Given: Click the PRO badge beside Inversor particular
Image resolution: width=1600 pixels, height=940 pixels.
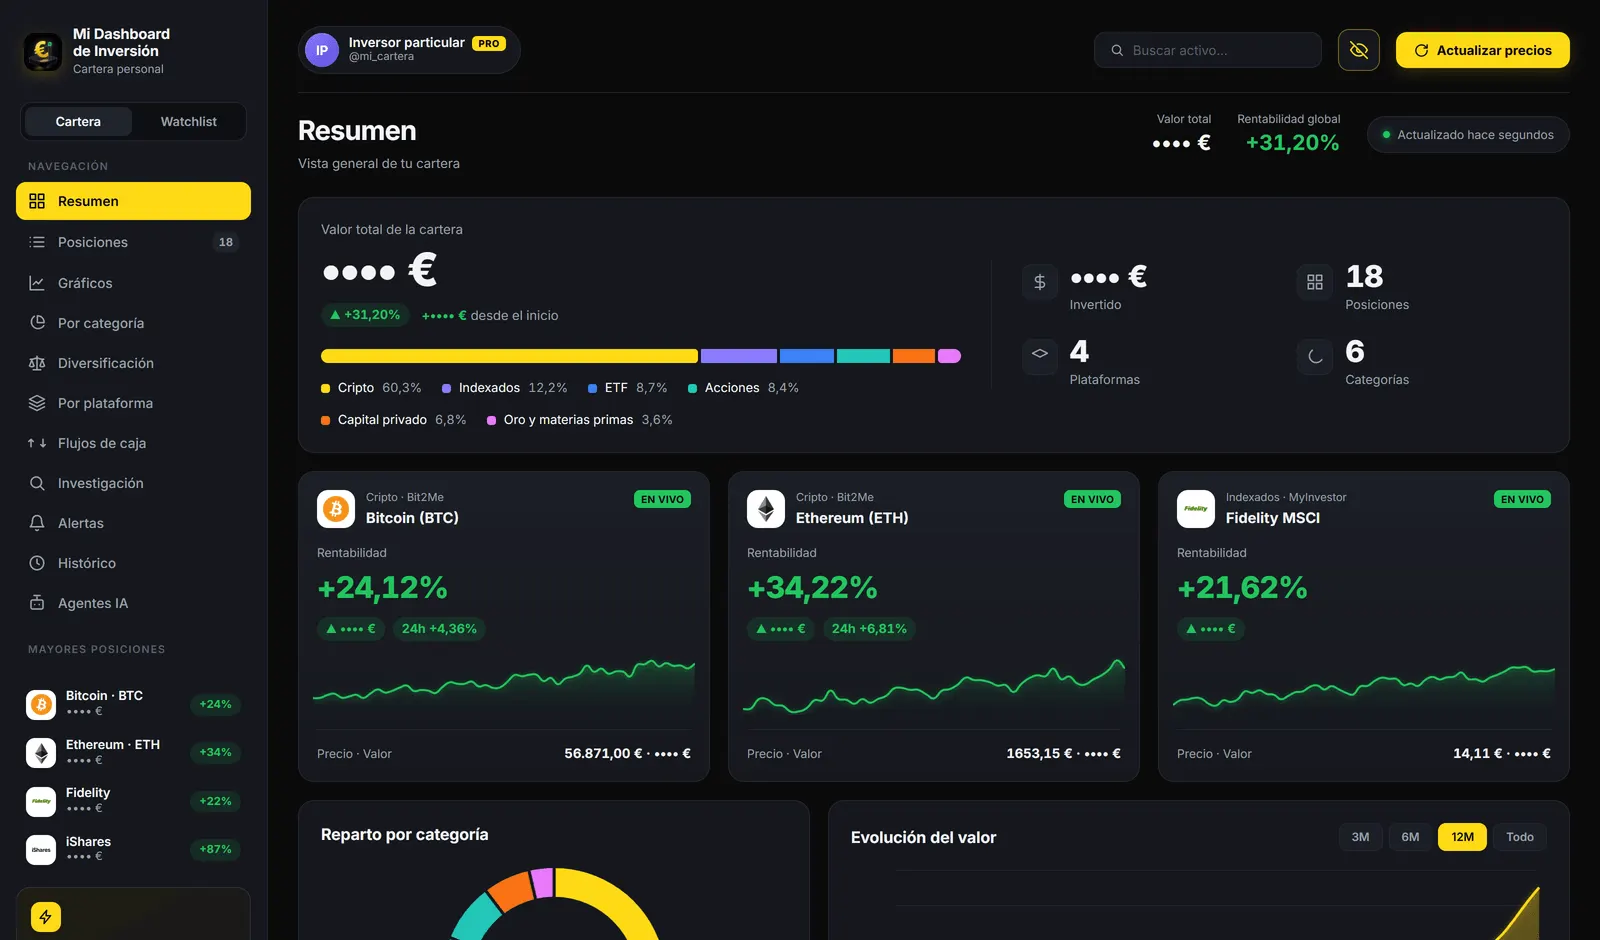Looking at the screenshot, I should (489, 43).
